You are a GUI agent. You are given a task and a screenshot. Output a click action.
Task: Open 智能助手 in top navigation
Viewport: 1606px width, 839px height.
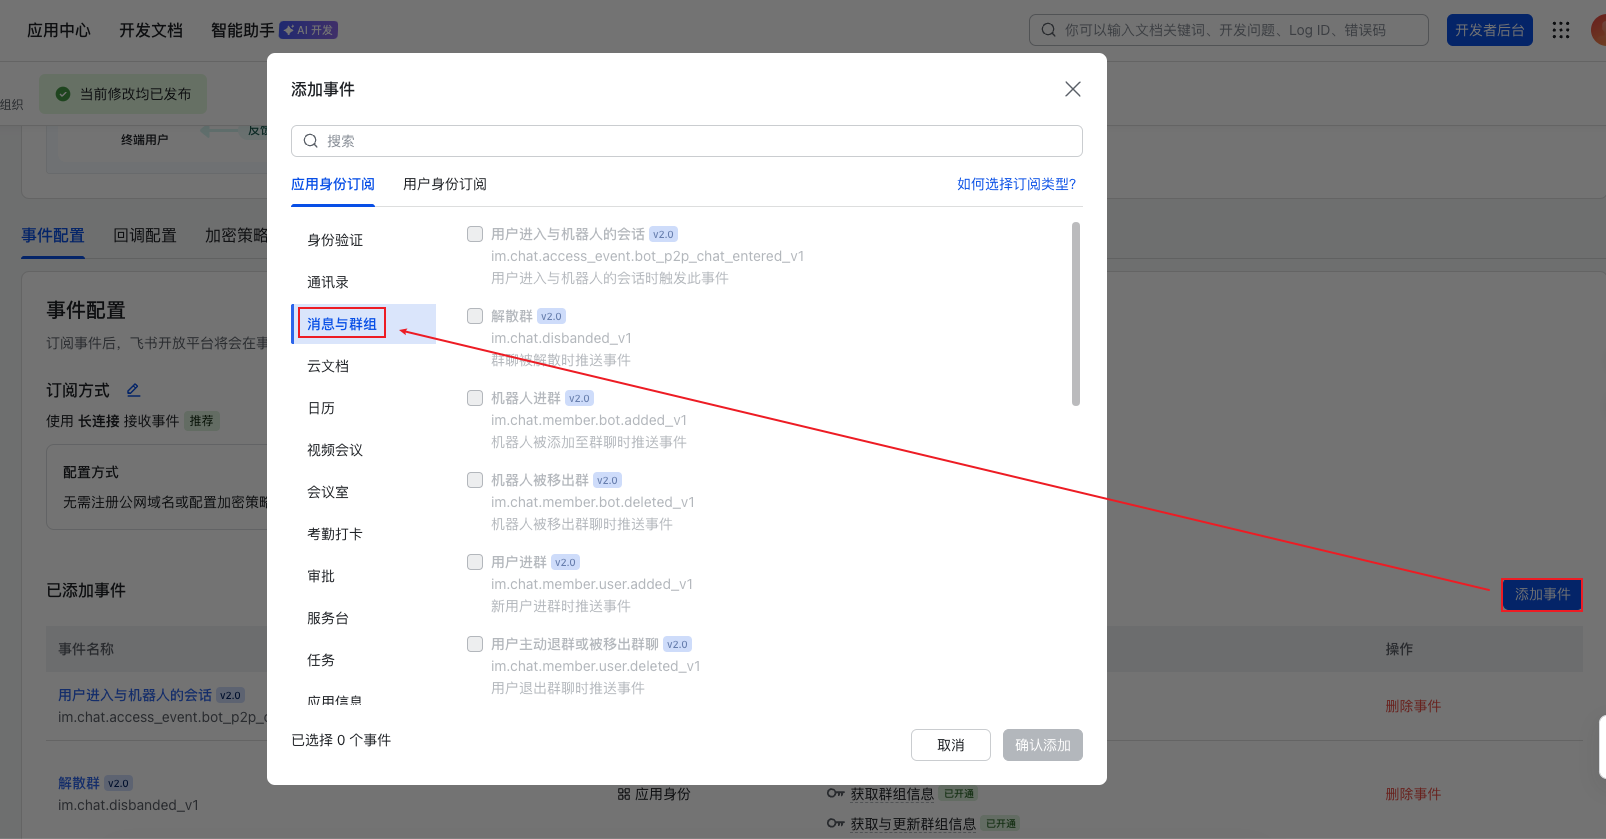tap(243, 30)
